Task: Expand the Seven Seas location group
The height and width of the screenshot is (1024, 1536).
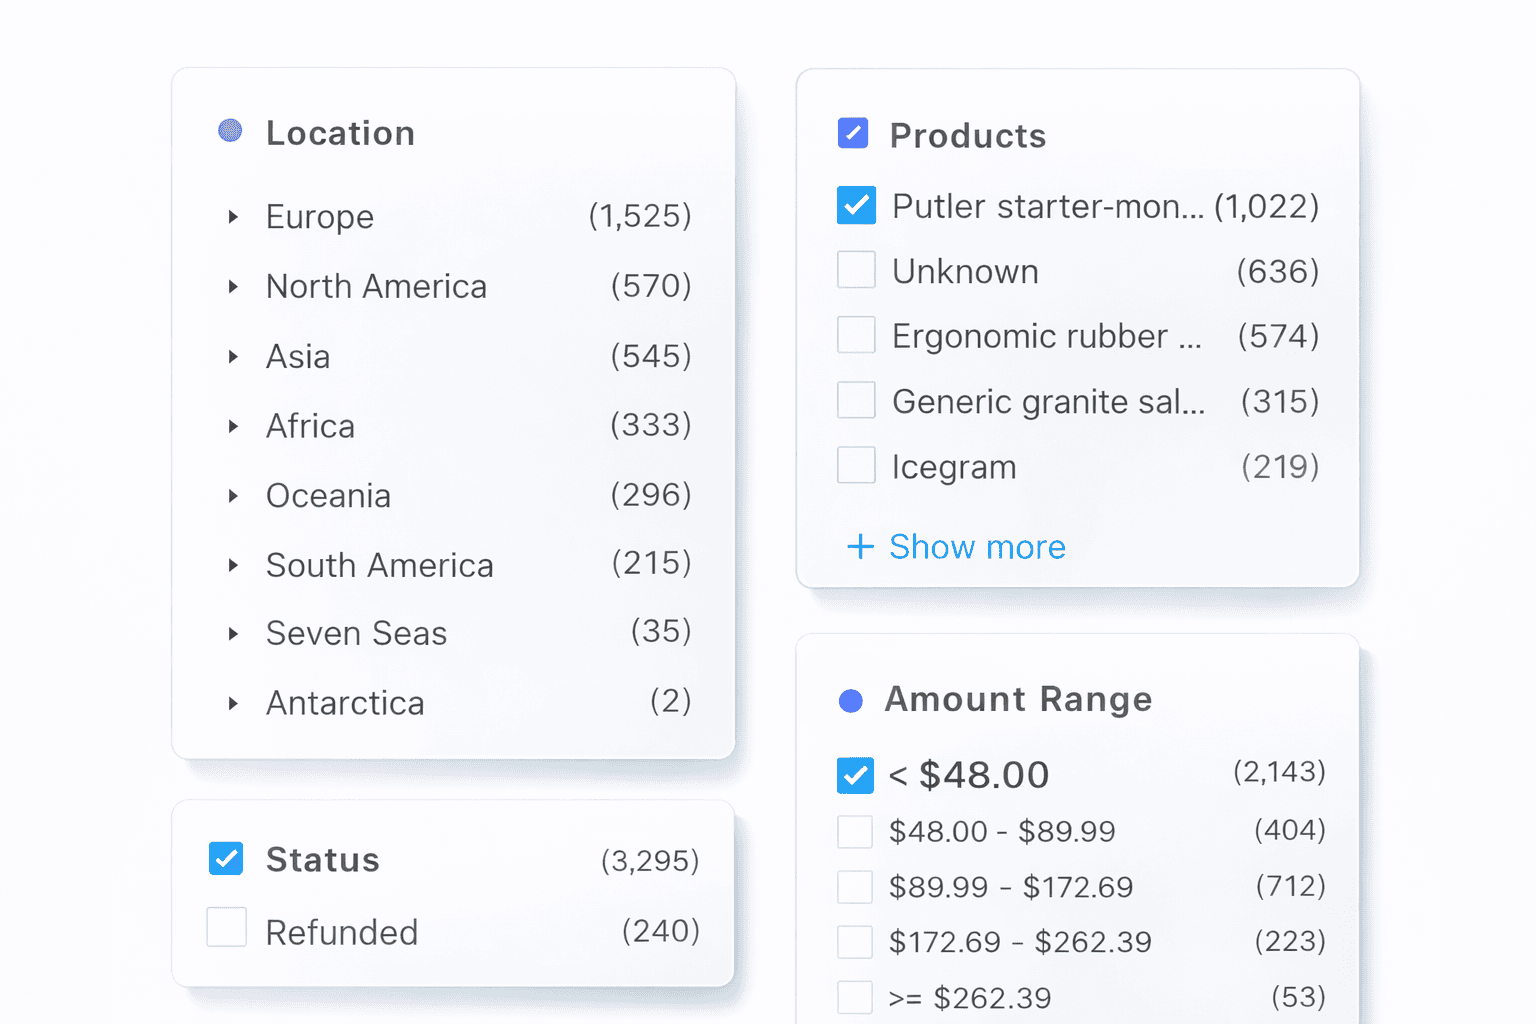Action: (x=233, y=633)
